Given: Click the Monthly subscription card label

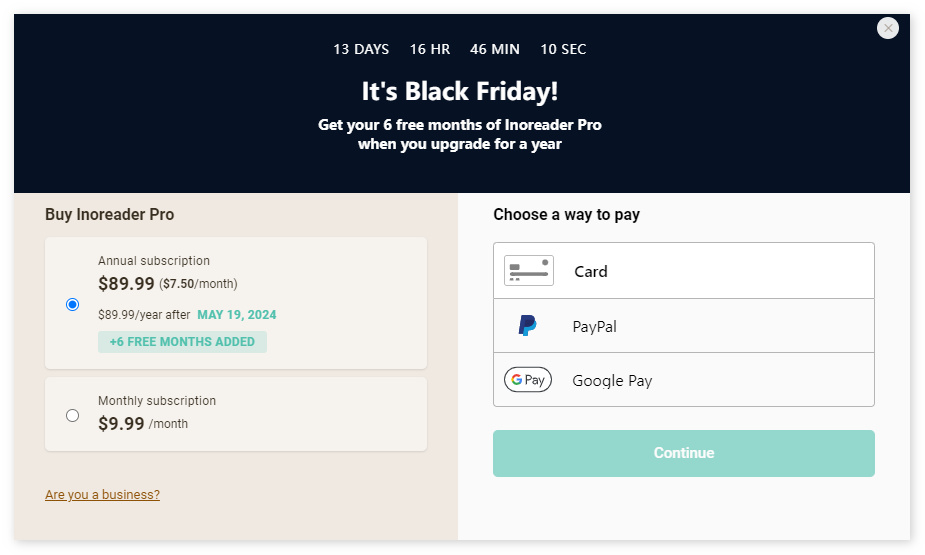Looking at the screenshot, I should coord(157,401).
